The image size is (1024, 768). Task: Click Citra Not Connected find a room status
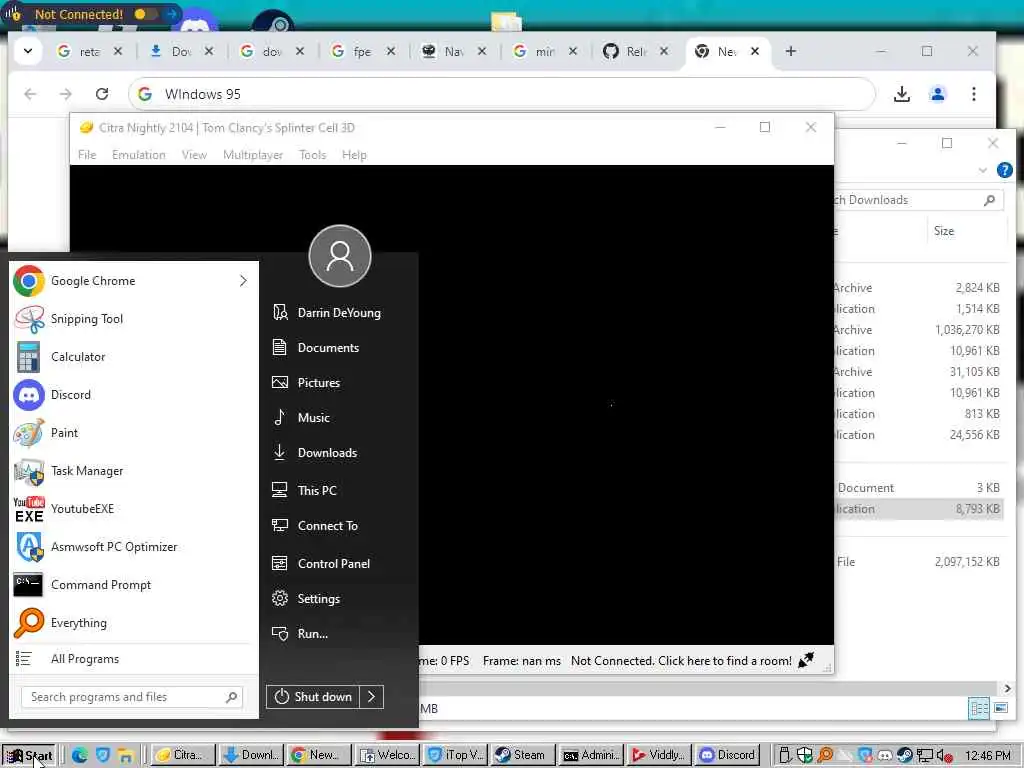(681, 661)
